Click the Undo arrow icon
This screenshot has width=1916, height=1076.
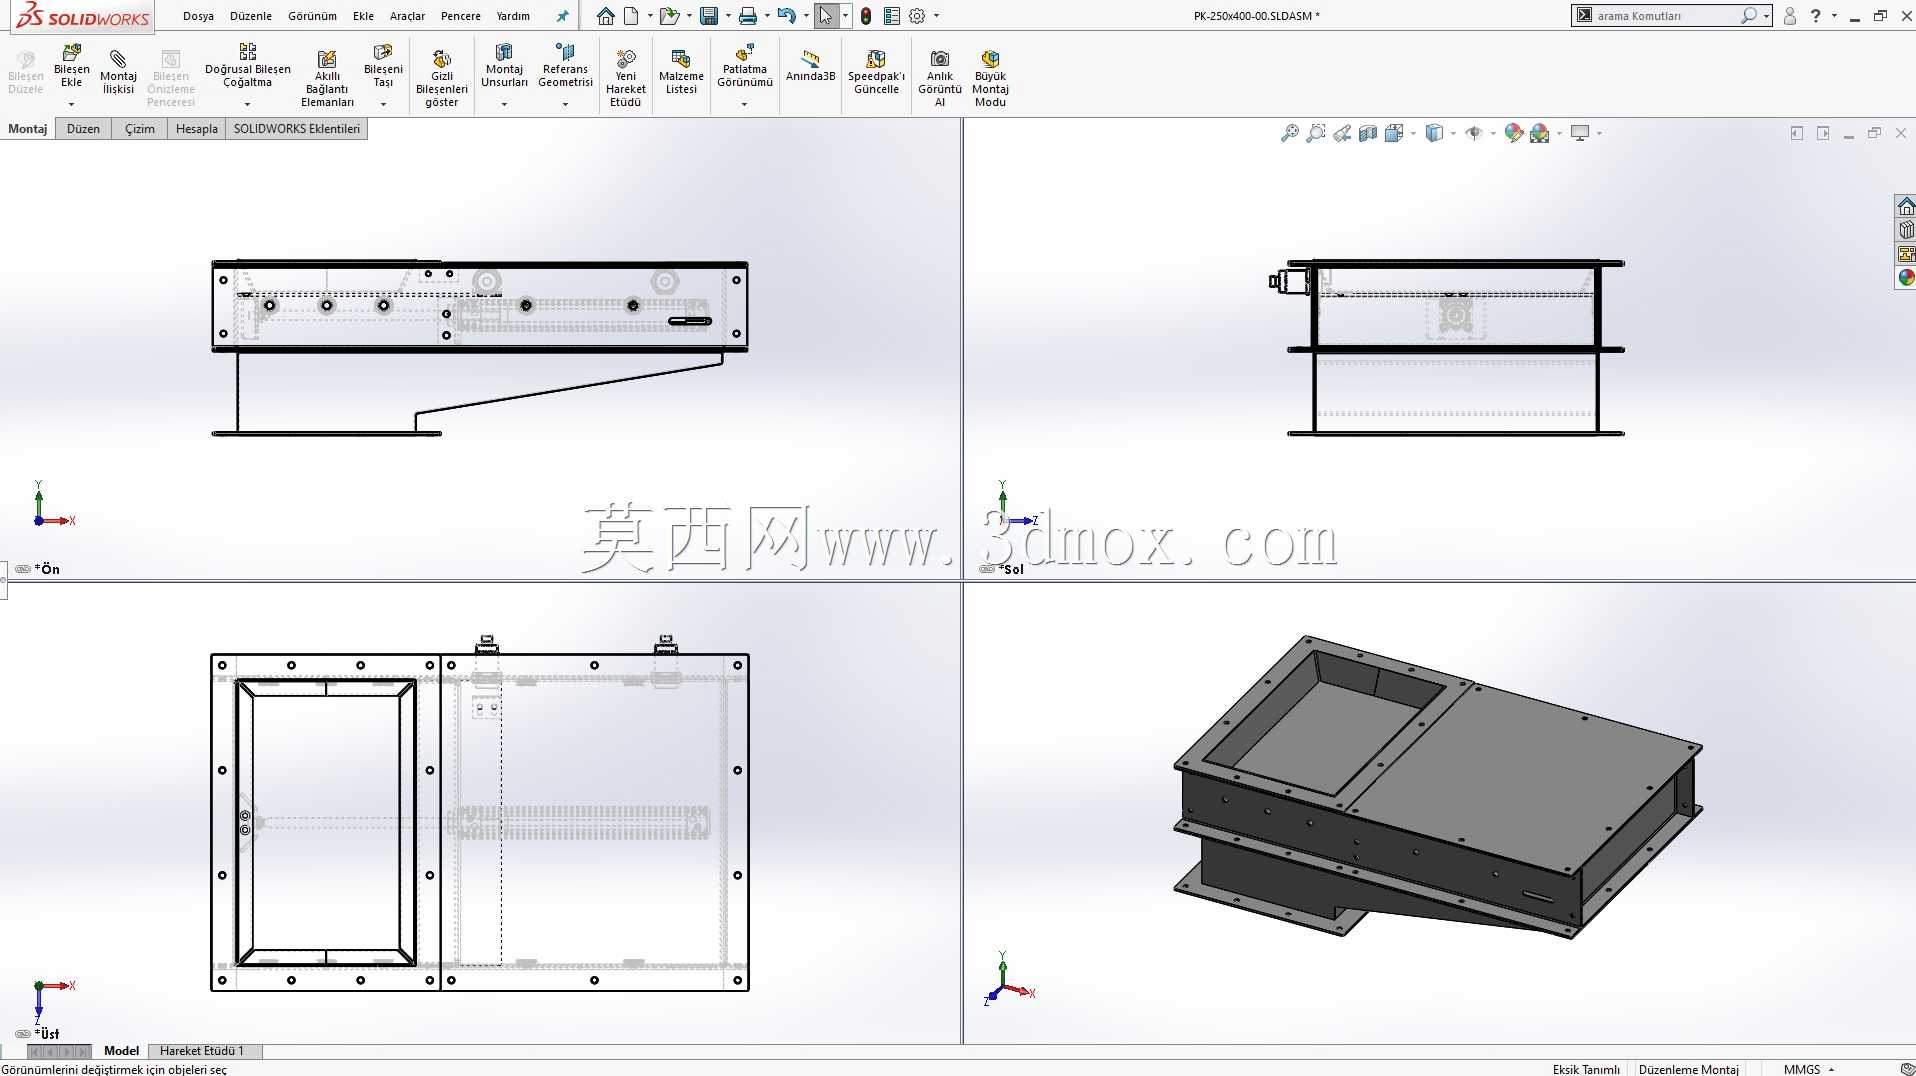point(787,16)
